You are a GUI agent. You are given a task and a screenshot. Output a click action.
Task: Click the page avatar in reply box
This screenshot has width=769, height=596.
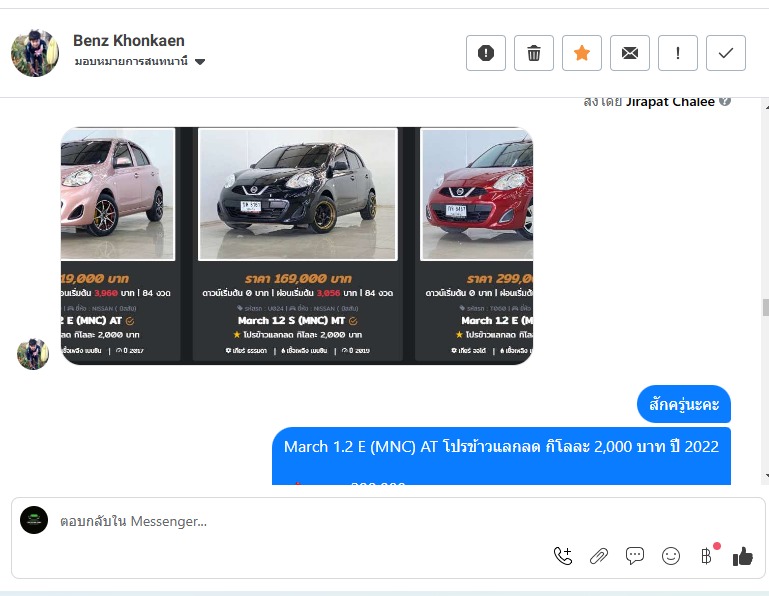(x=34, y=520)
